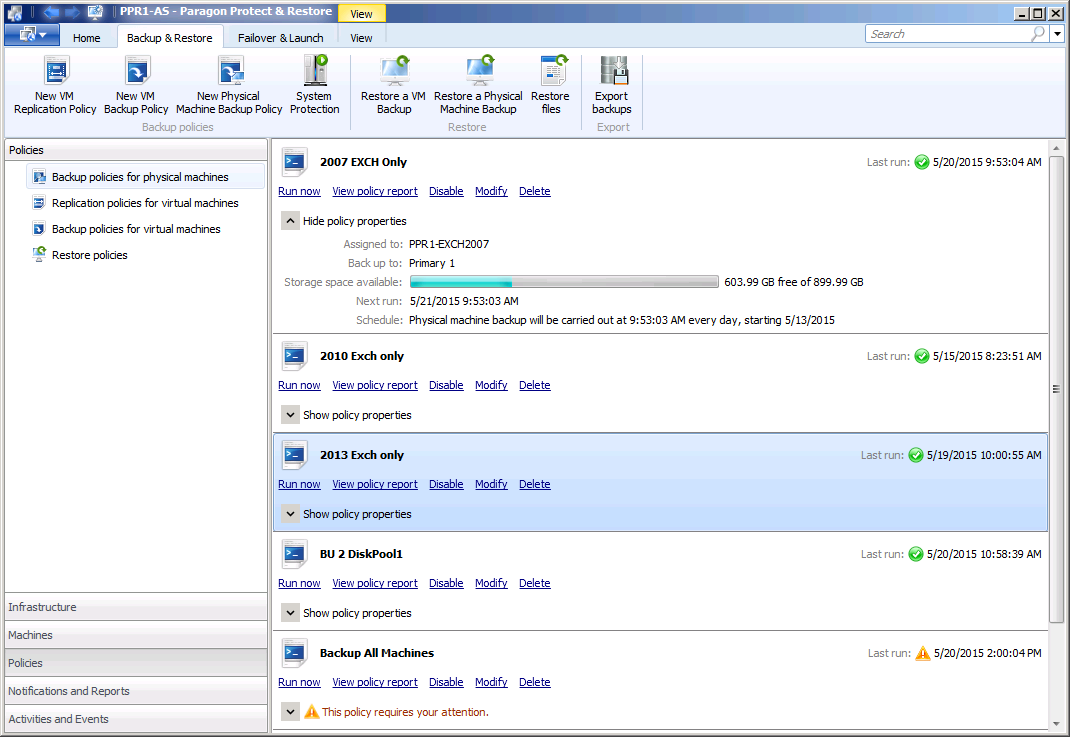
Task: Click the assigned machine 'PPR1-EXCH2007' value
Action: (449, 244)
